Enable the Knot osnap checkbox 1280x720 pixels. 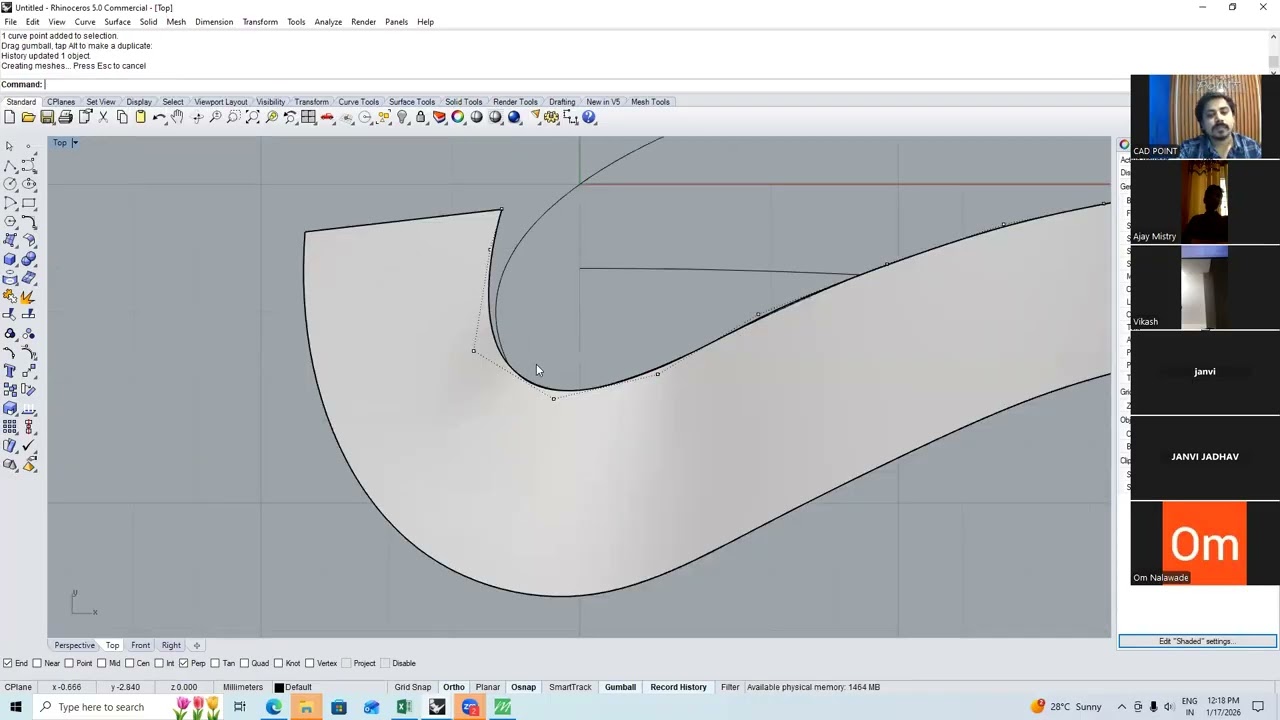pyautogui.click(x=279, y=663)
